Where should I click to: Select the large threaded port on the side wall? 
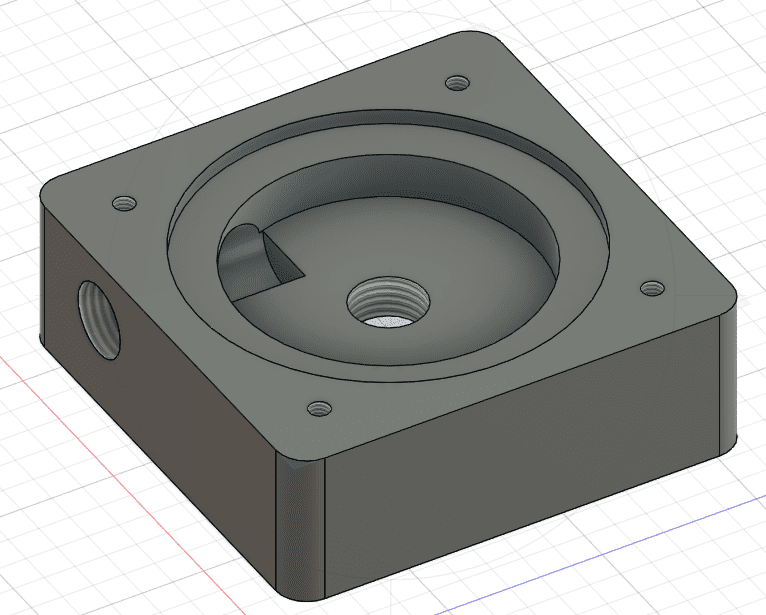coord(99,320)
